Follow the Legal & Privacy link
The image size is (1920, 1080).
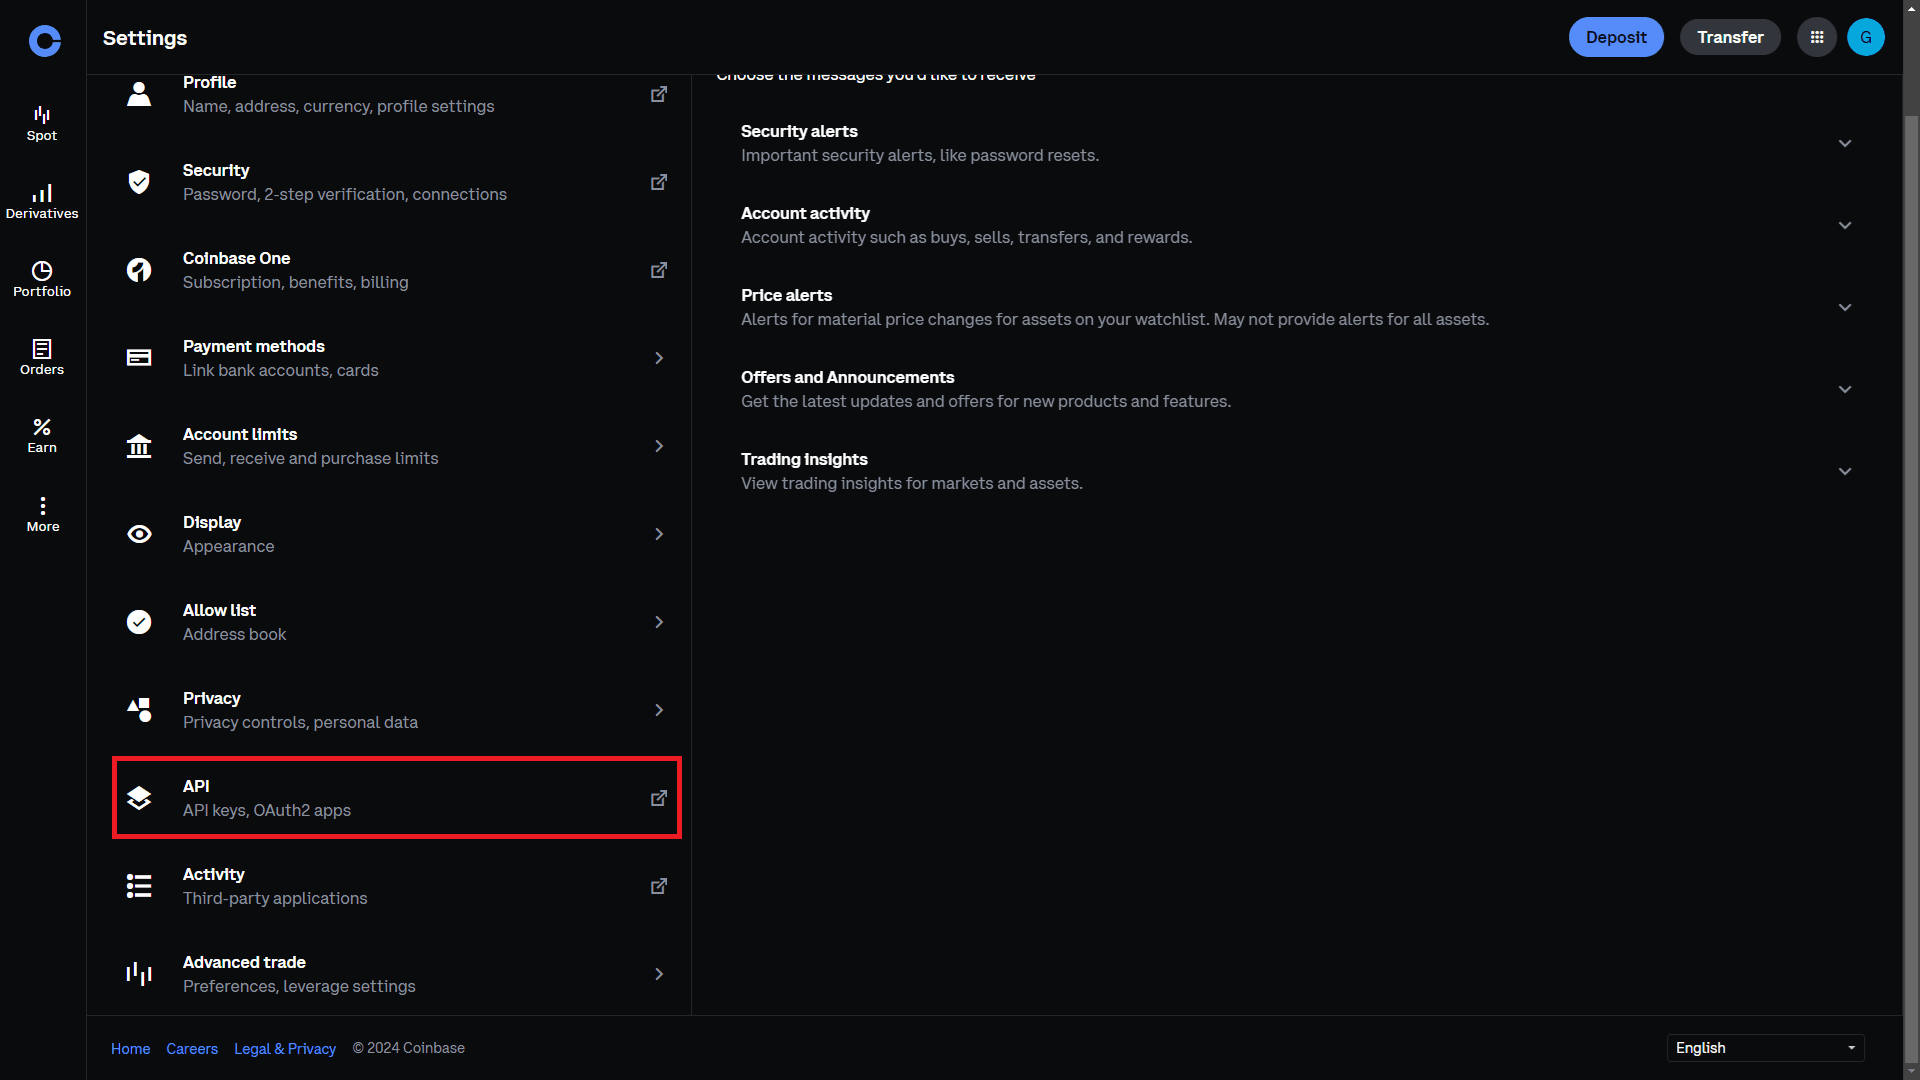[285, 1048]
